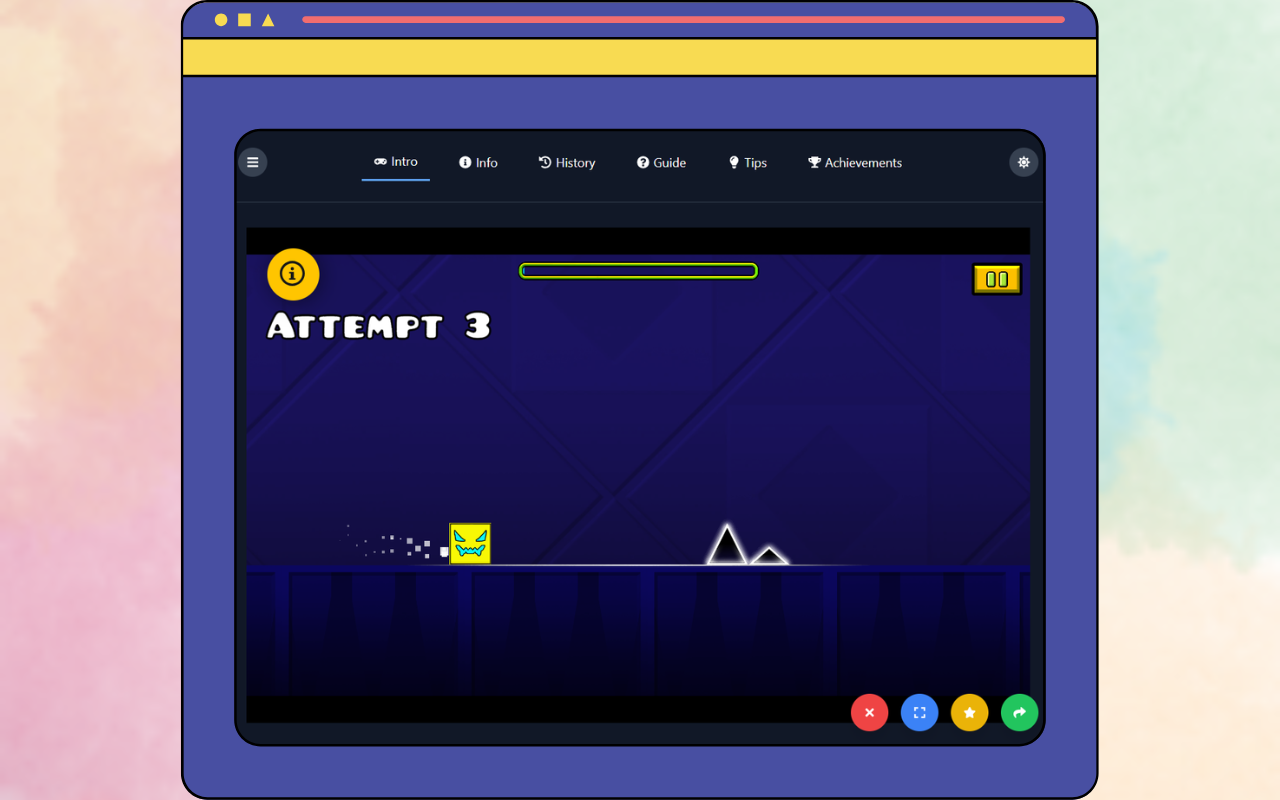
Task: Open the hamburger navigation menu
Action: 252,161
